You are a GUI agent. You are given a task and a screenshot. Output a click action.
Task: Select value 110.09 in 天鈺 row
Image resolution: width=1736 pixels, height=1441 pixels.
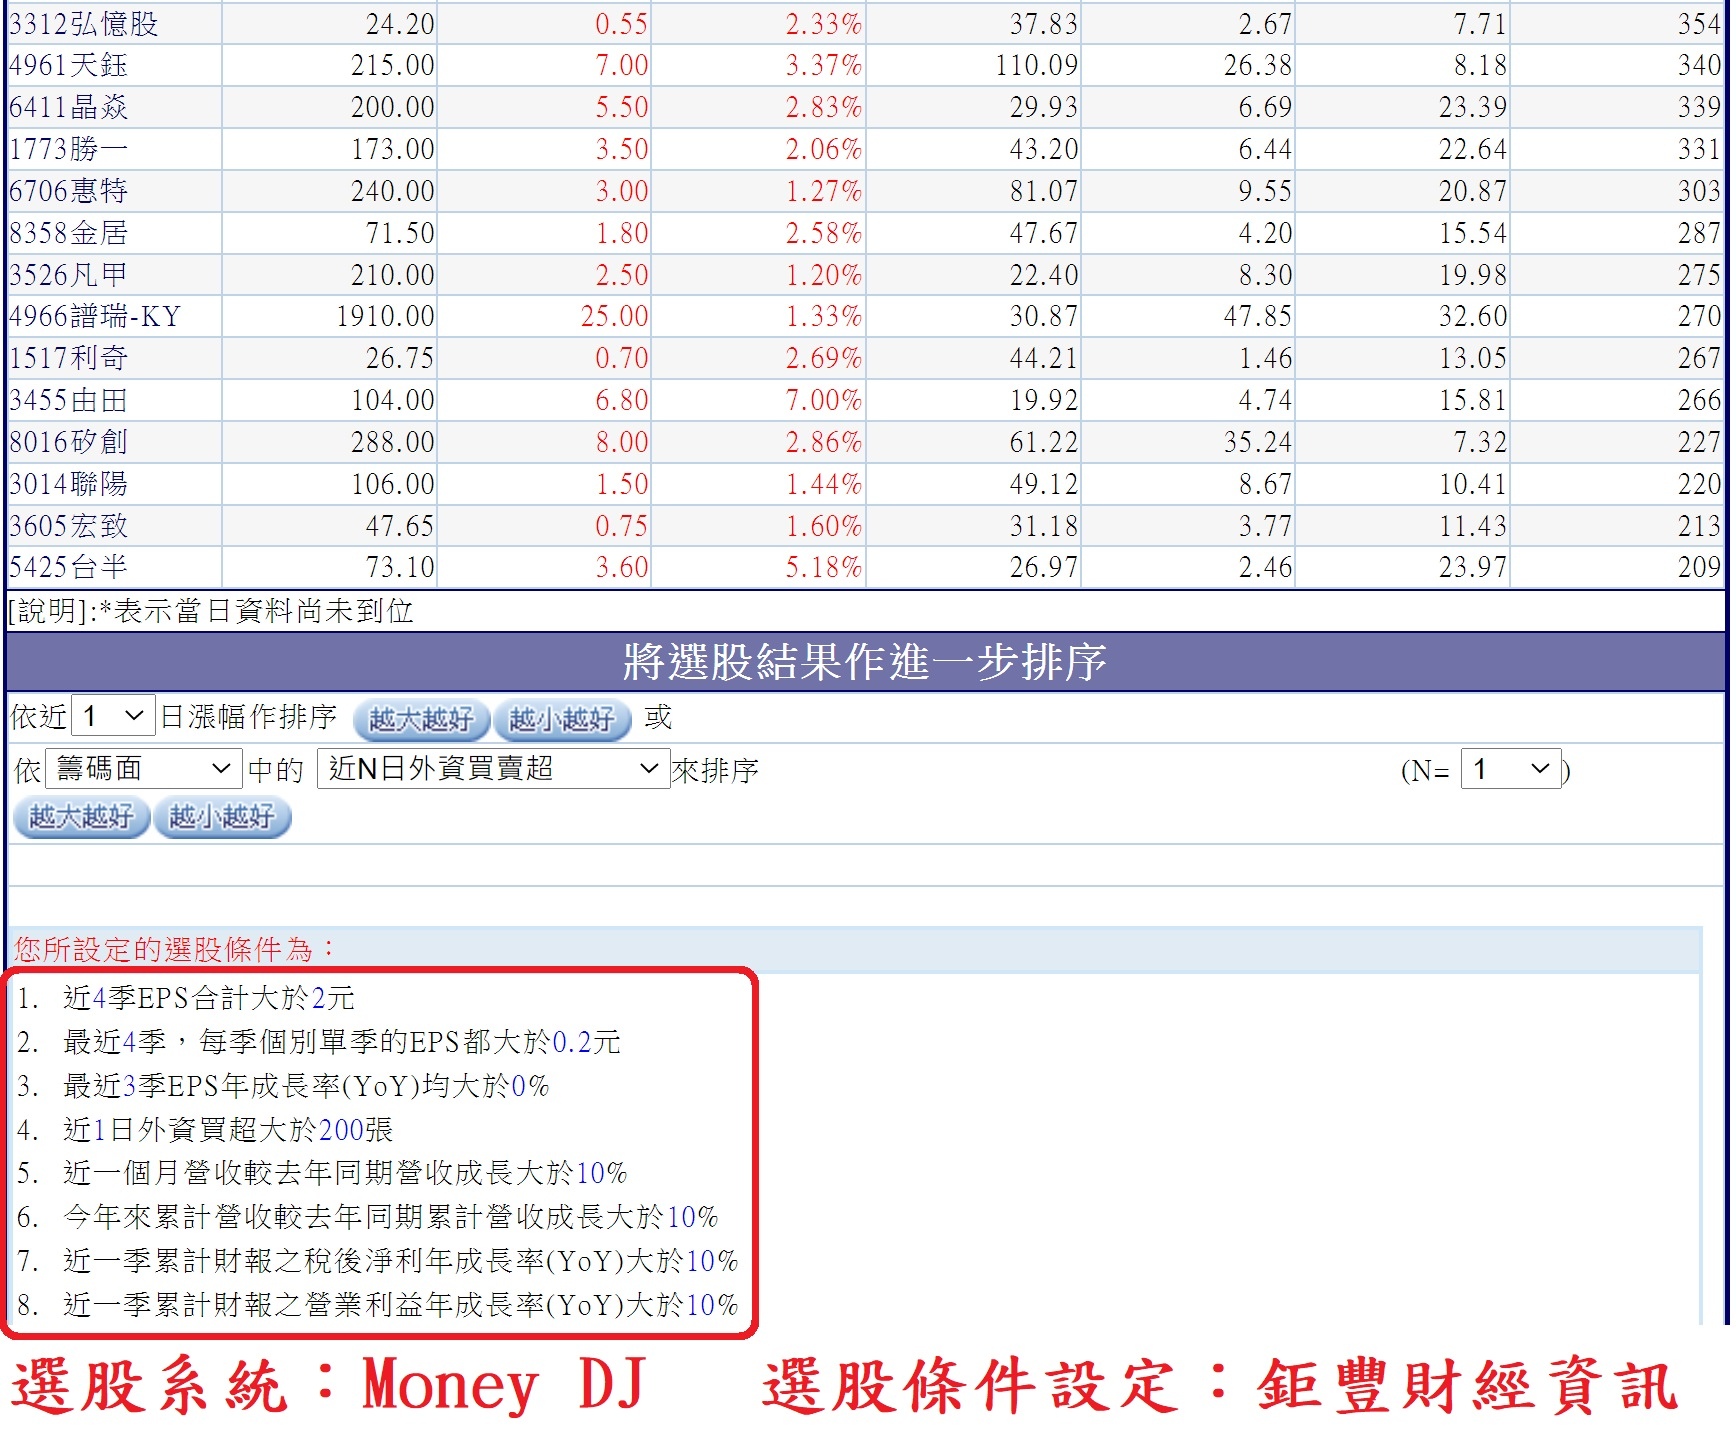(1037, 66)
